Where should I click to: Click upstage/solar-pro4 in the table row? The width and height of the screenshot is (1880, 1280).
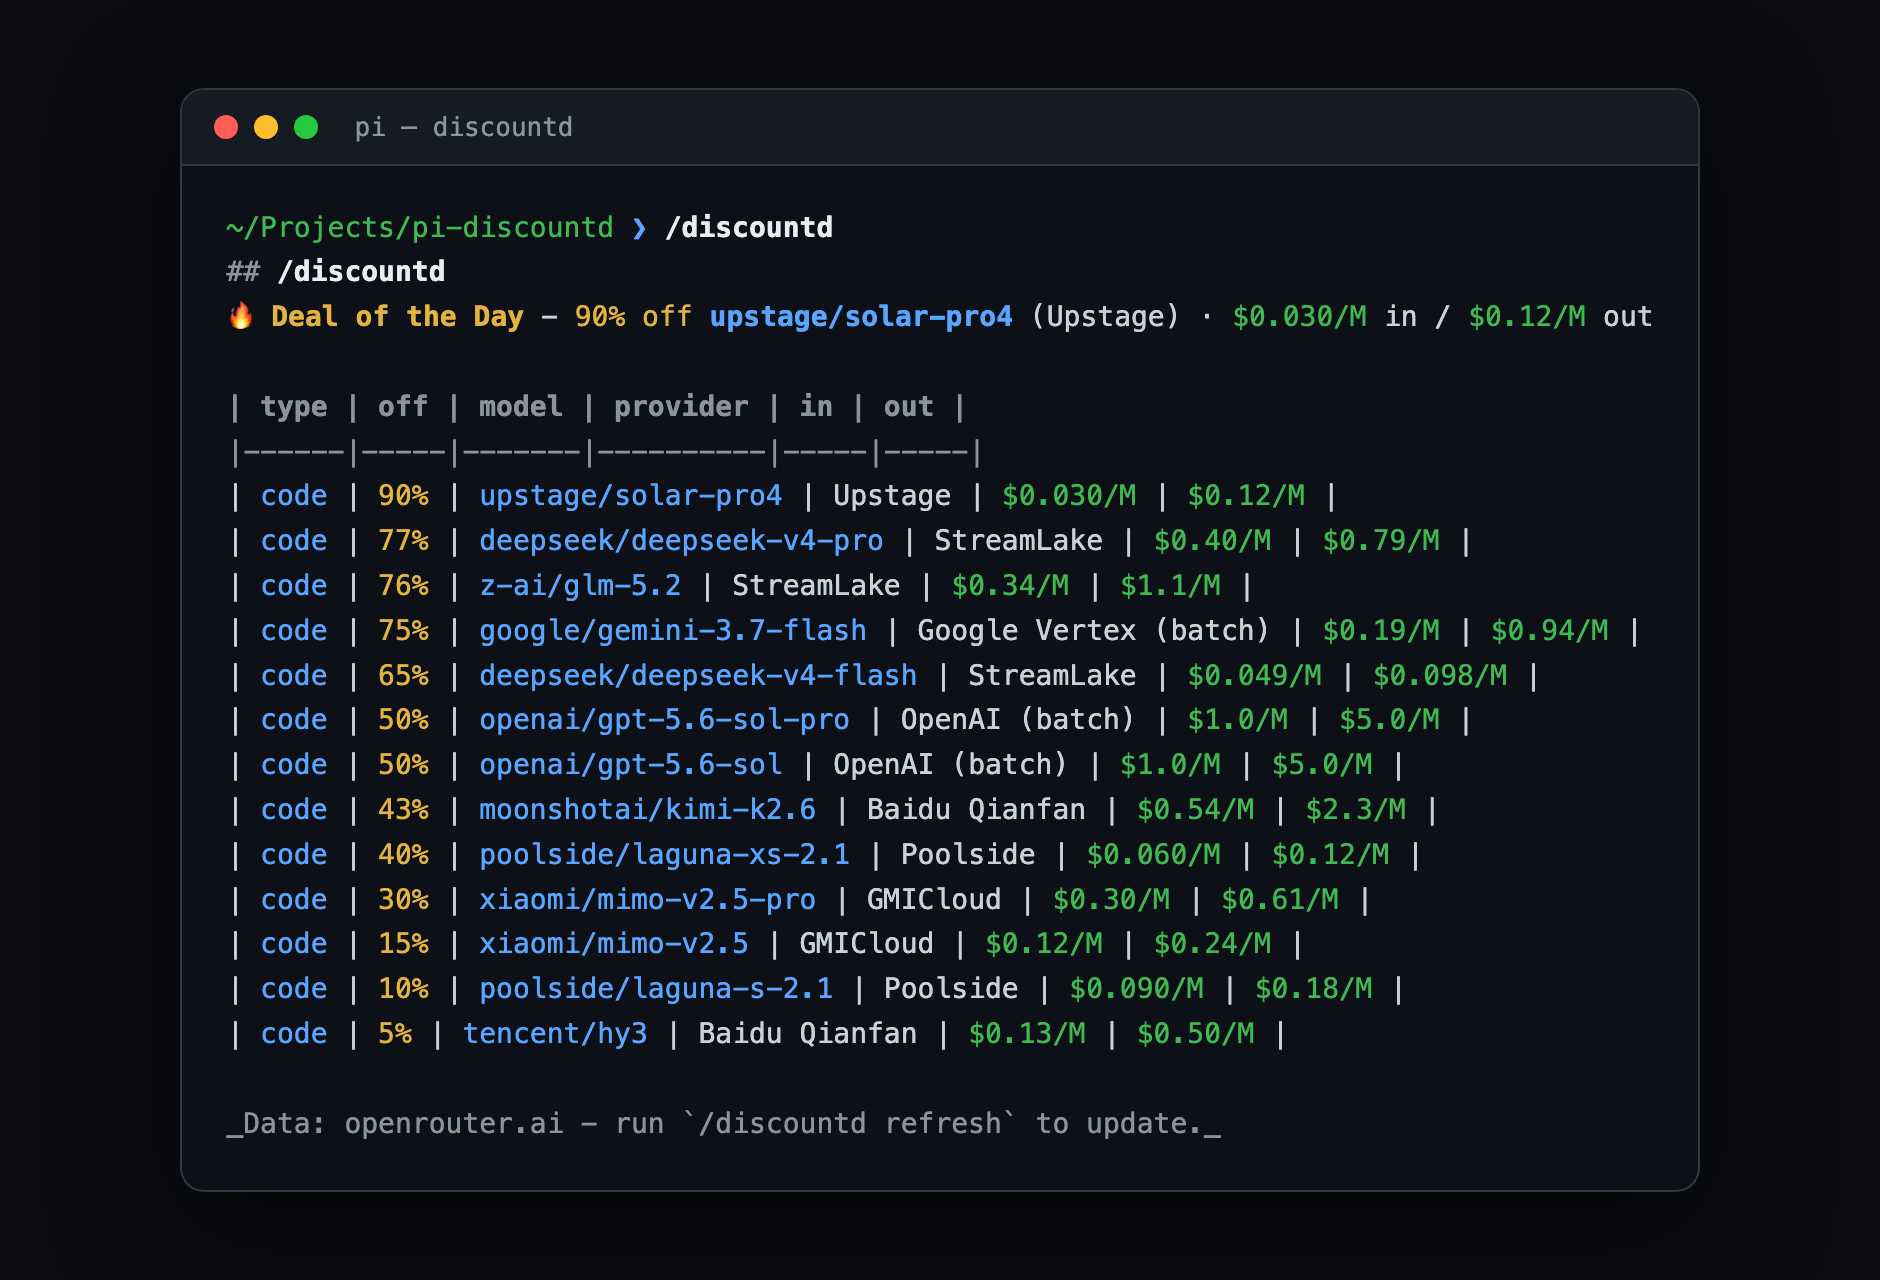(x=630, y=496)
